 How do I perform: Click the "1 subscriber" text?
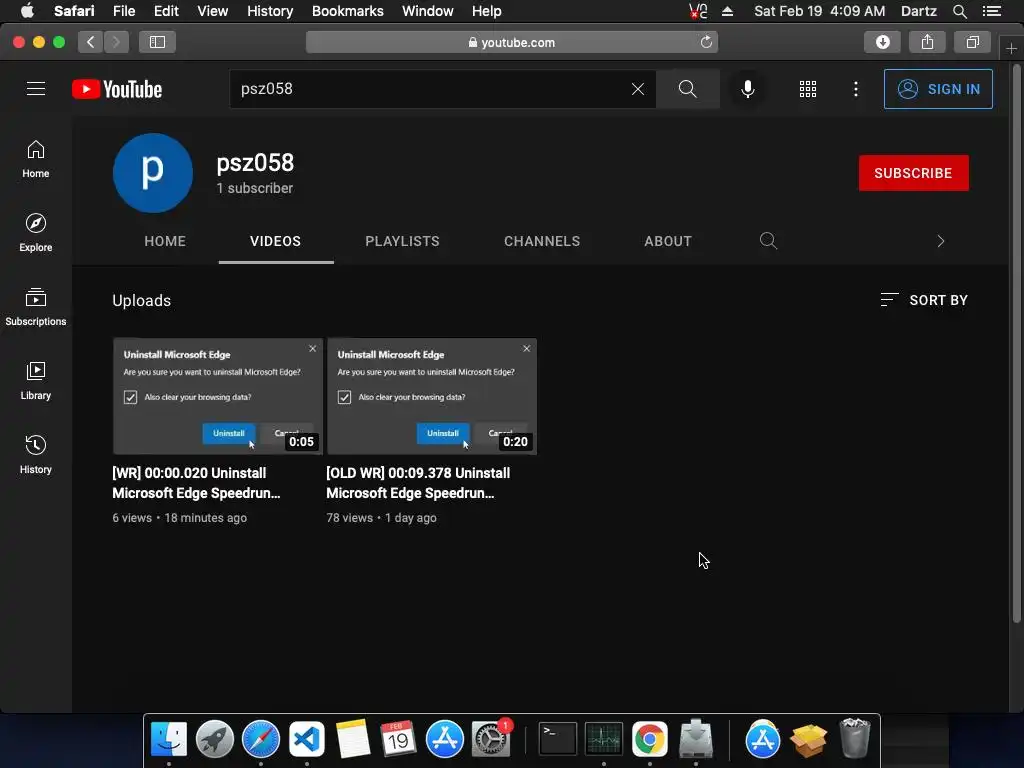255,188
